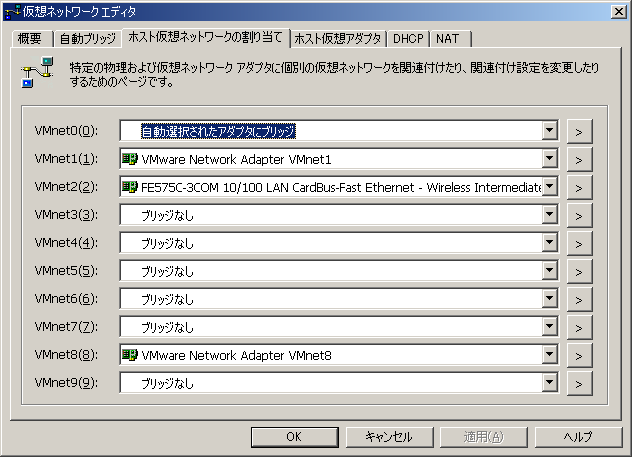The height and width of the screenshot is (457, 632).
Task: Click the VMnet2(2): label
Action: (66, 187)
